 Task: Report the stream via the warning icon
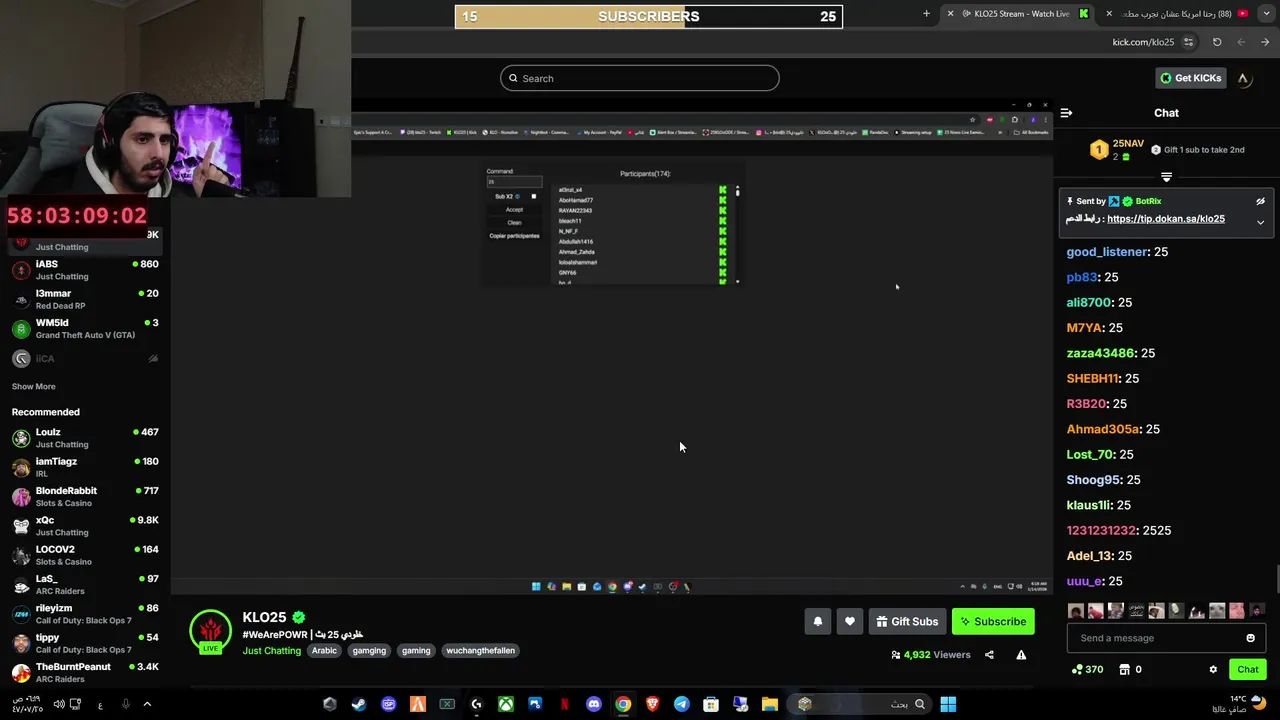tap(1021, 655)
